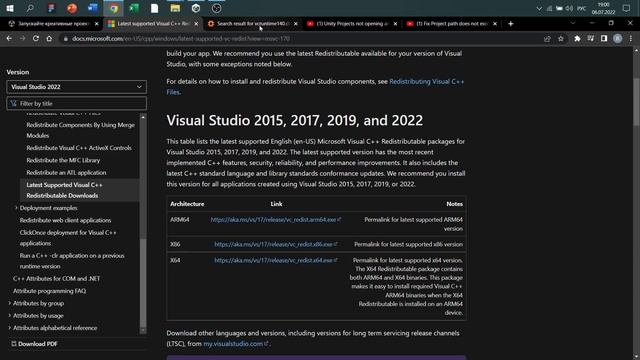640x360 pixels.
Task: Open the Visual Studio 2022 version dropdown
Action: [76, 87]
